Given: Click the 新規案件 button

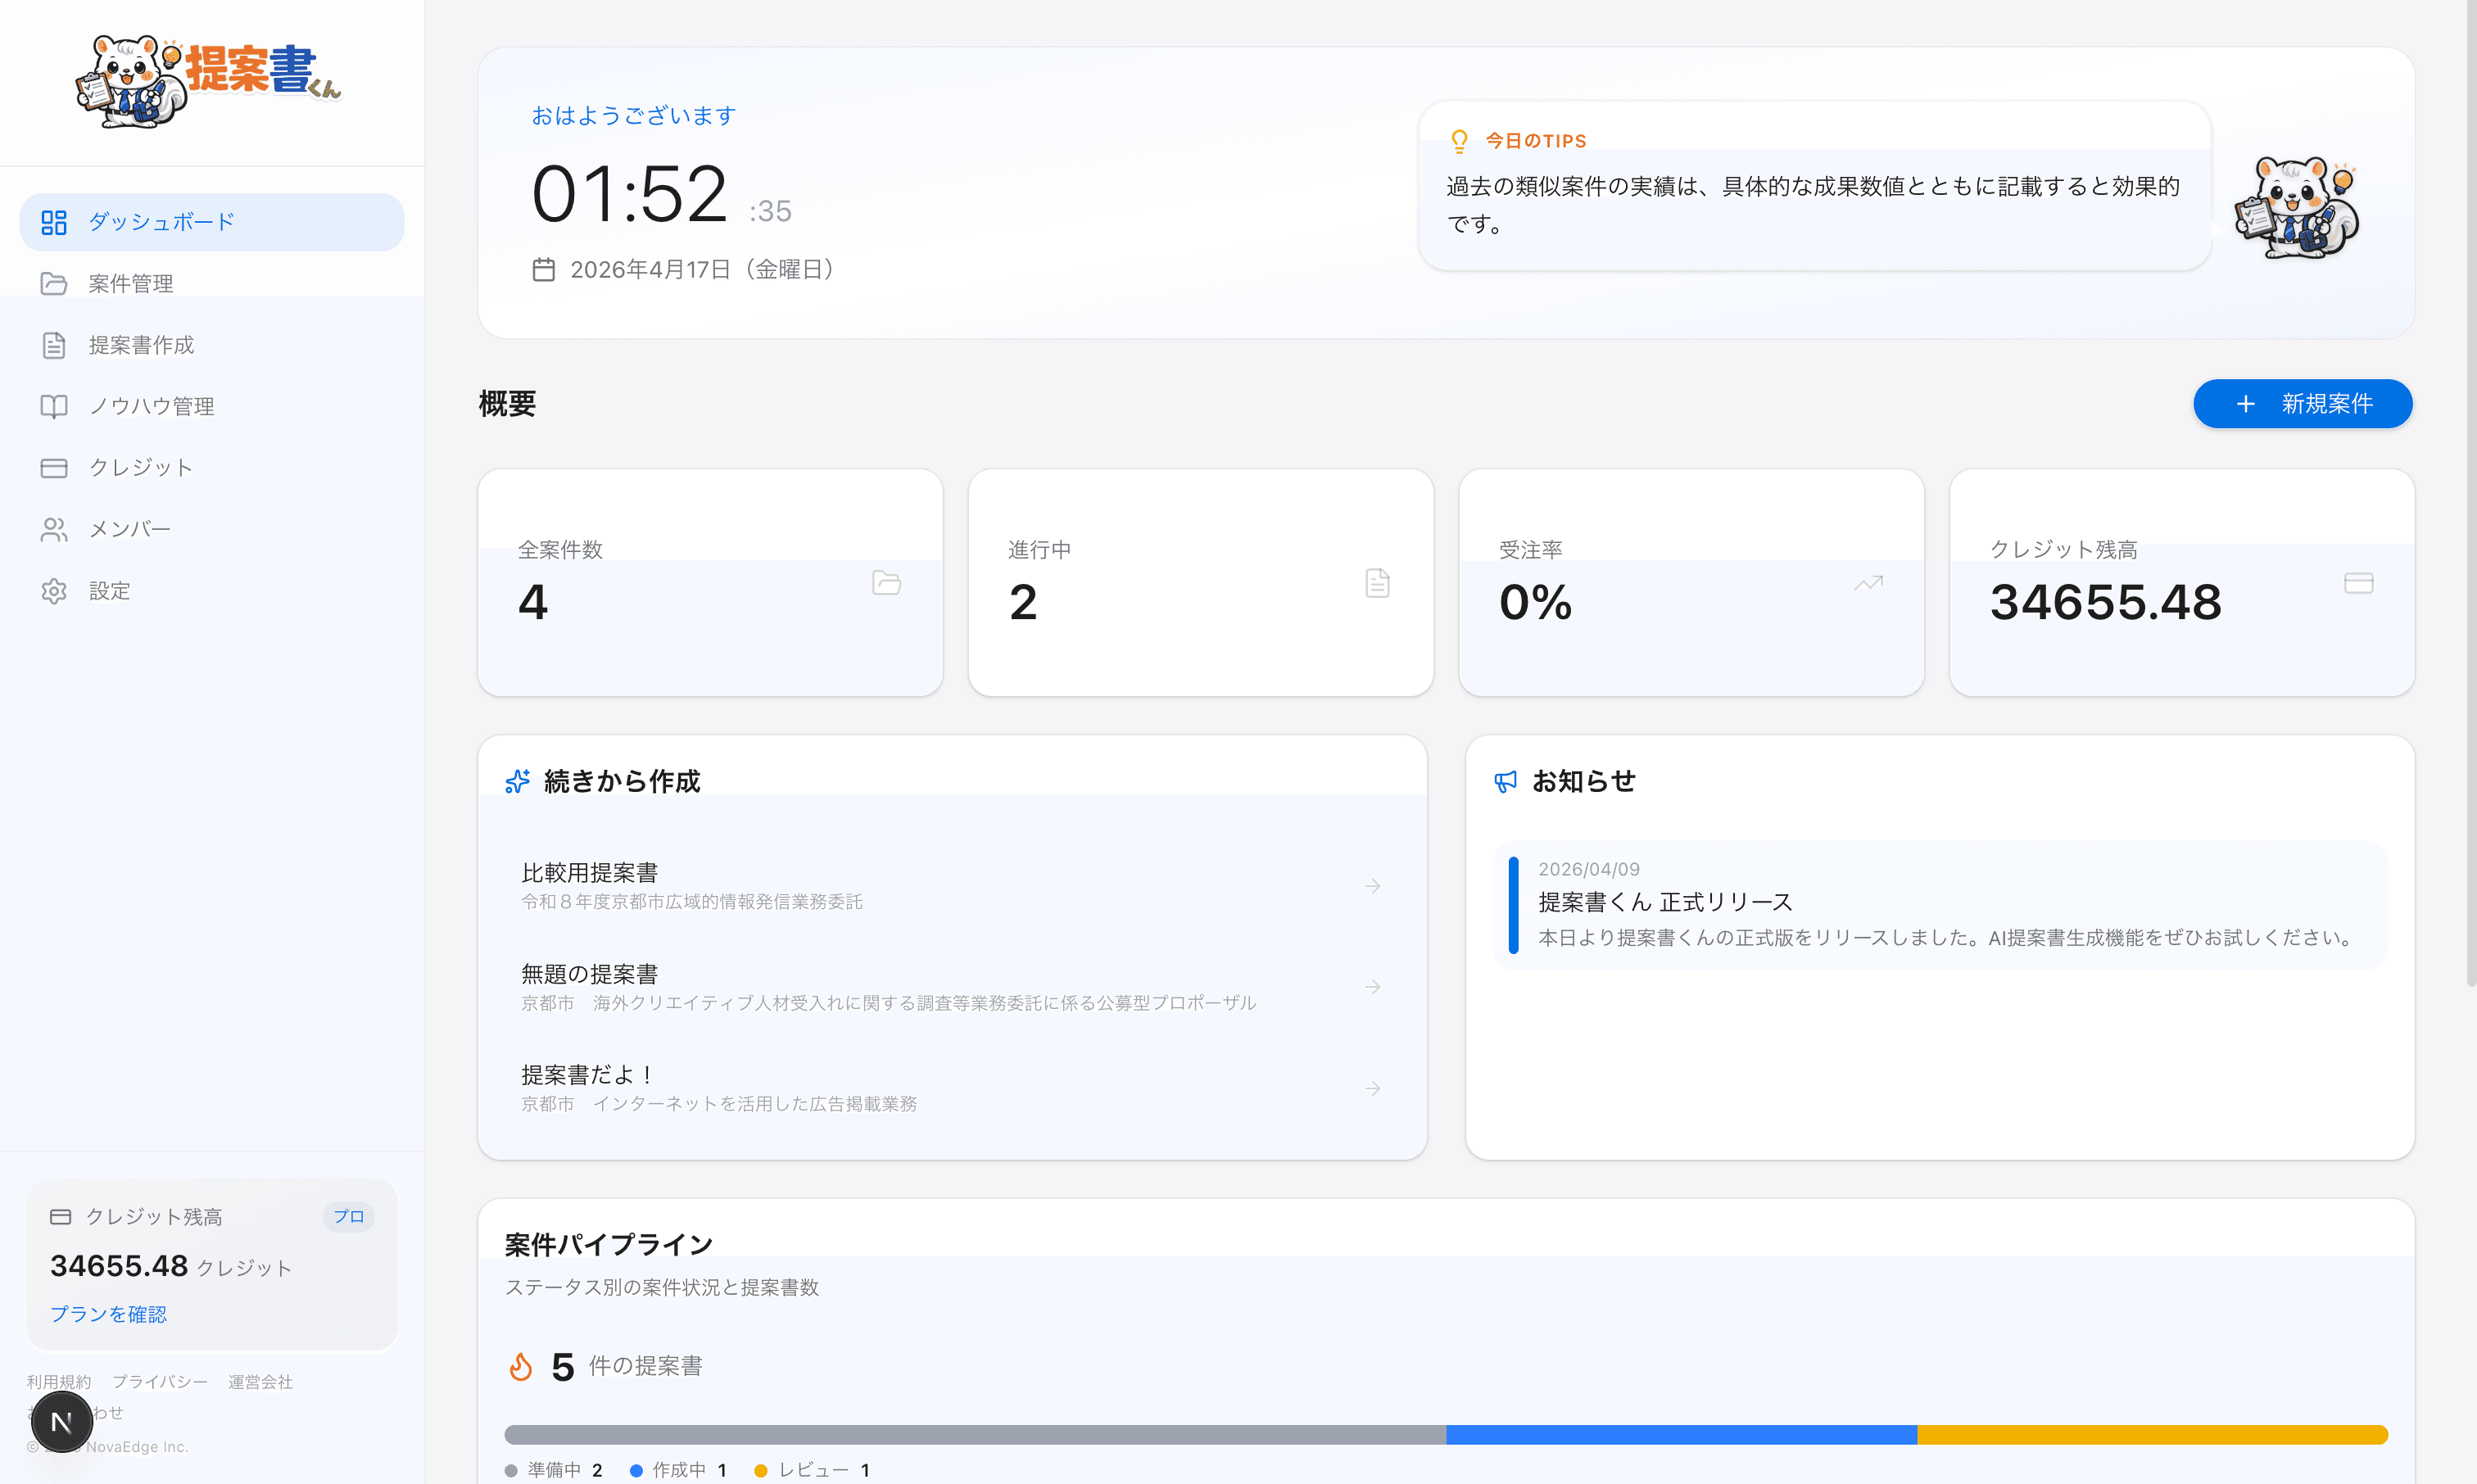Looking at the screenshot, I should coord(2303,404).
